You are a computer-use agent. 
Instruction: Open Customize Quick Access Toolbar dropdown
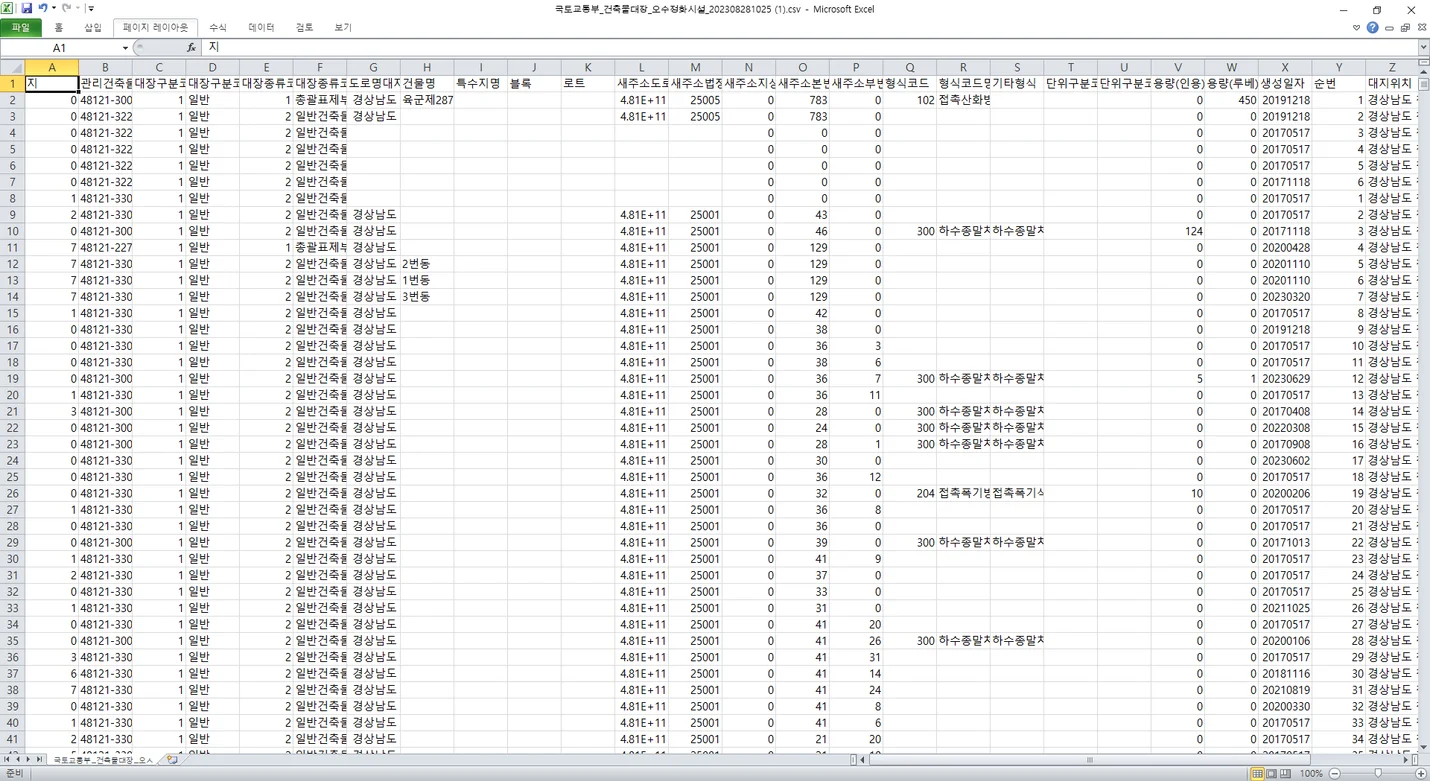point(90,8)
